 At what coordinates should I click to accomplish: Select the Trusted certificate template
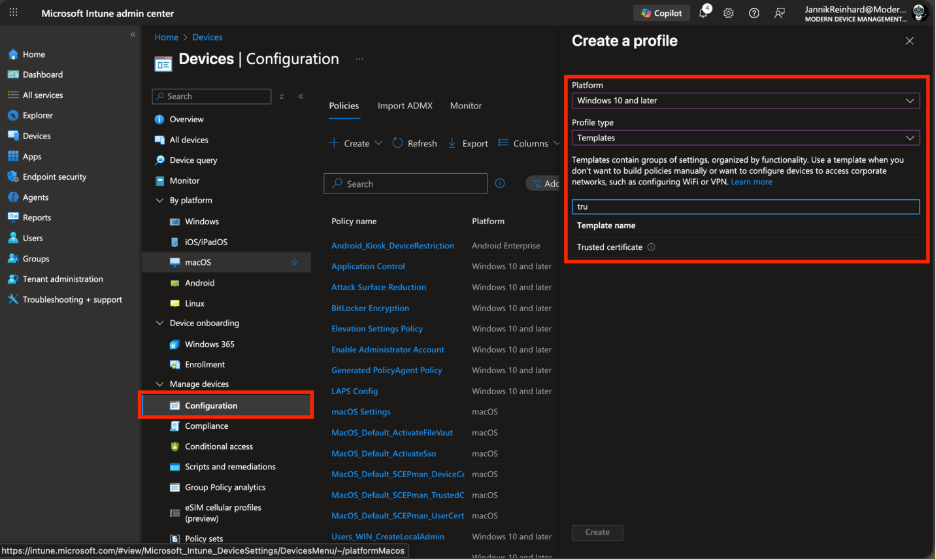point(609,247)
